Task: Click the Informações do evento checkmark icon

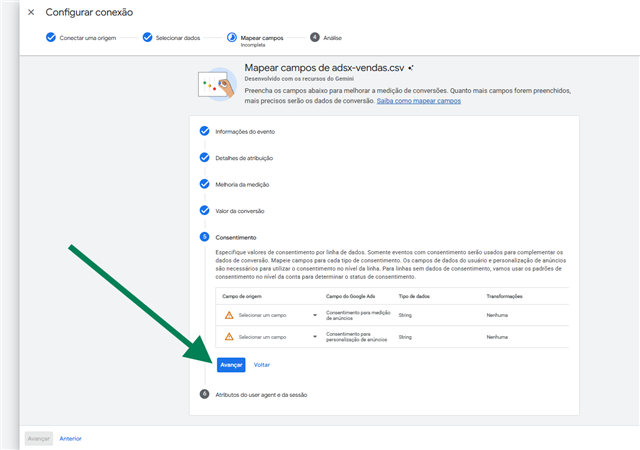Action: [204, 131]
